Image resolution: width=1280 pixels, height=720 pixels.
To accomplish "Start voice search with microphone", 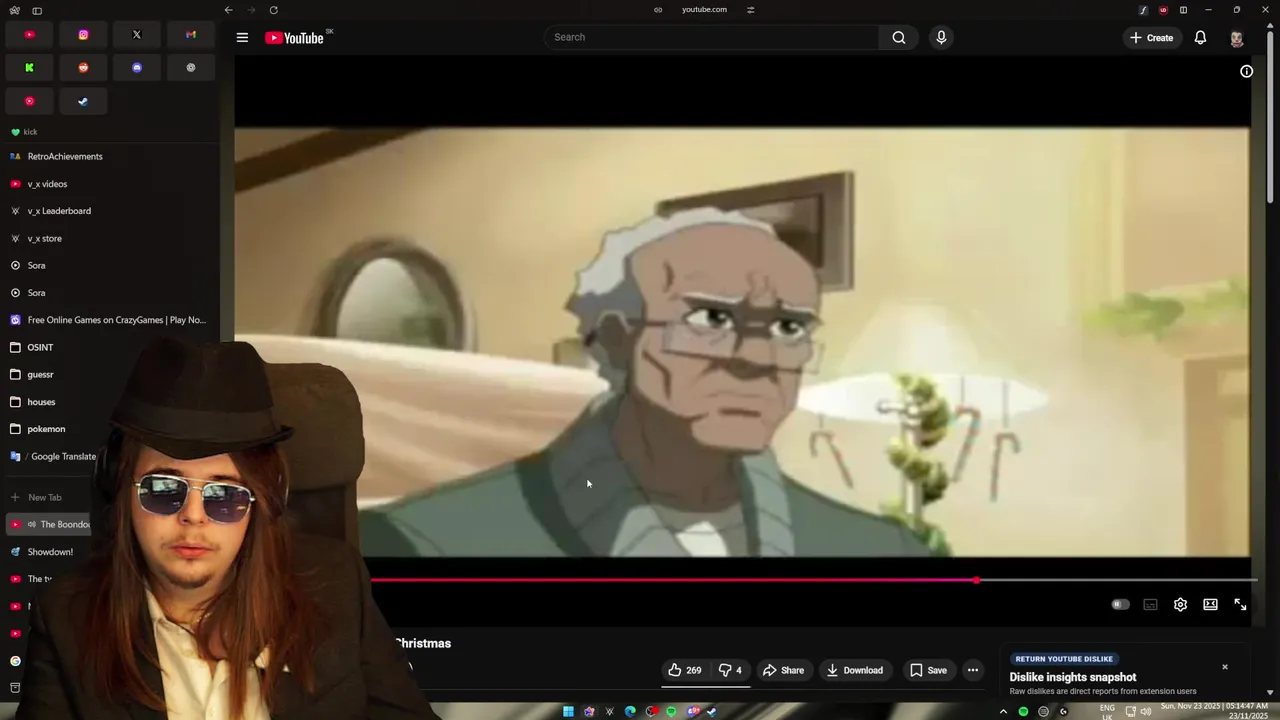I will point(941,37).
